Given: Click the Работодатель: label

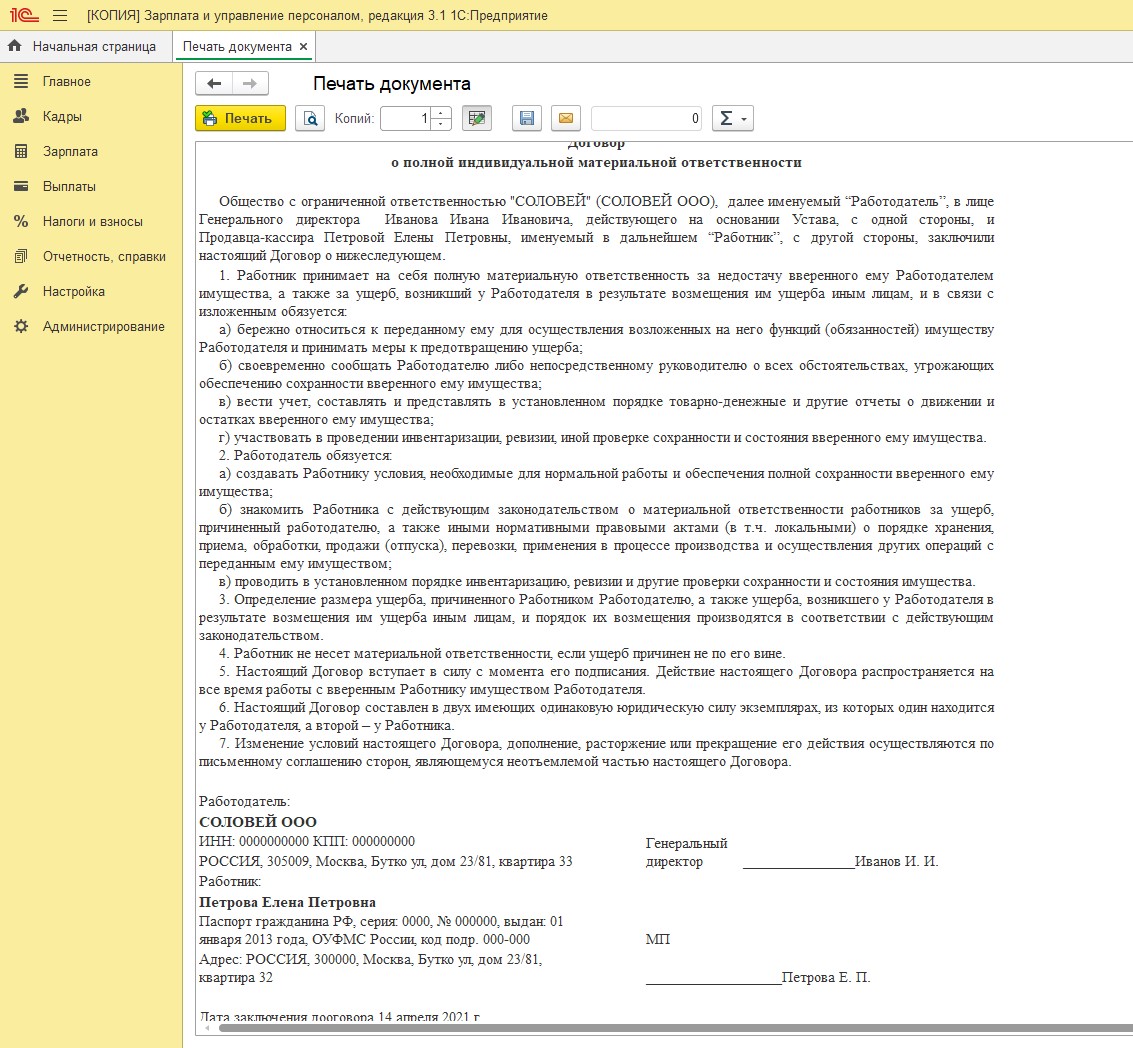Looking at the screenshot, I should 244,802.
